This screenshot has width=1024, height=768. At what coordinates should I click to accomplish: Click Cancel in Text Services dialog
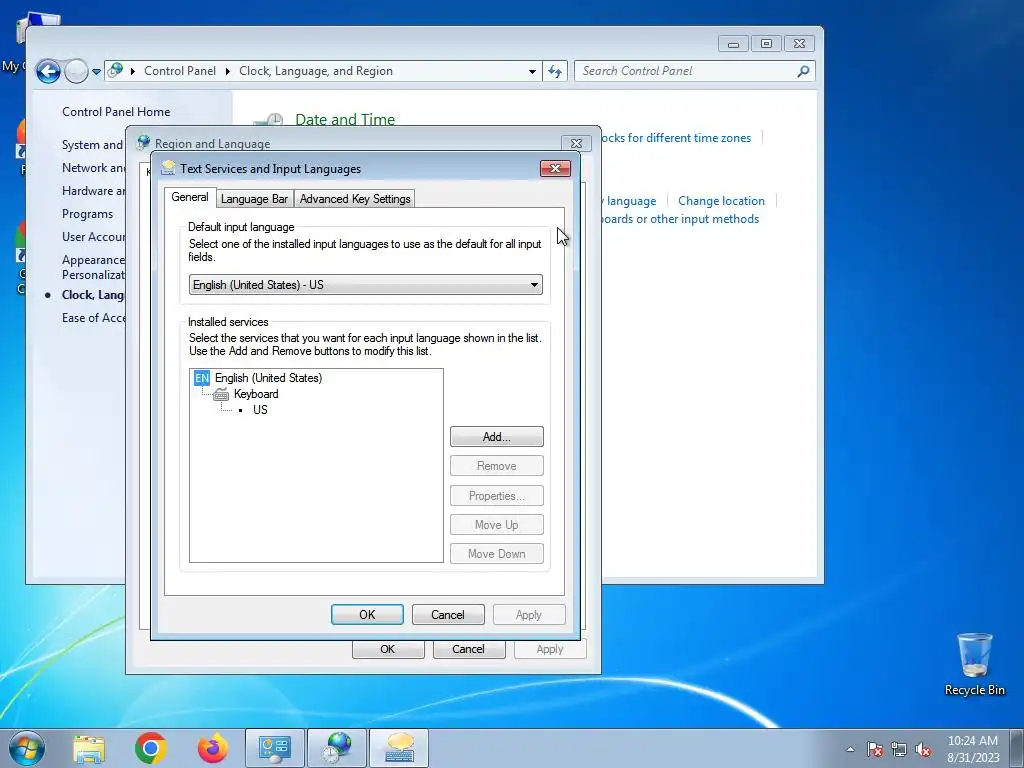pos(448,615)
